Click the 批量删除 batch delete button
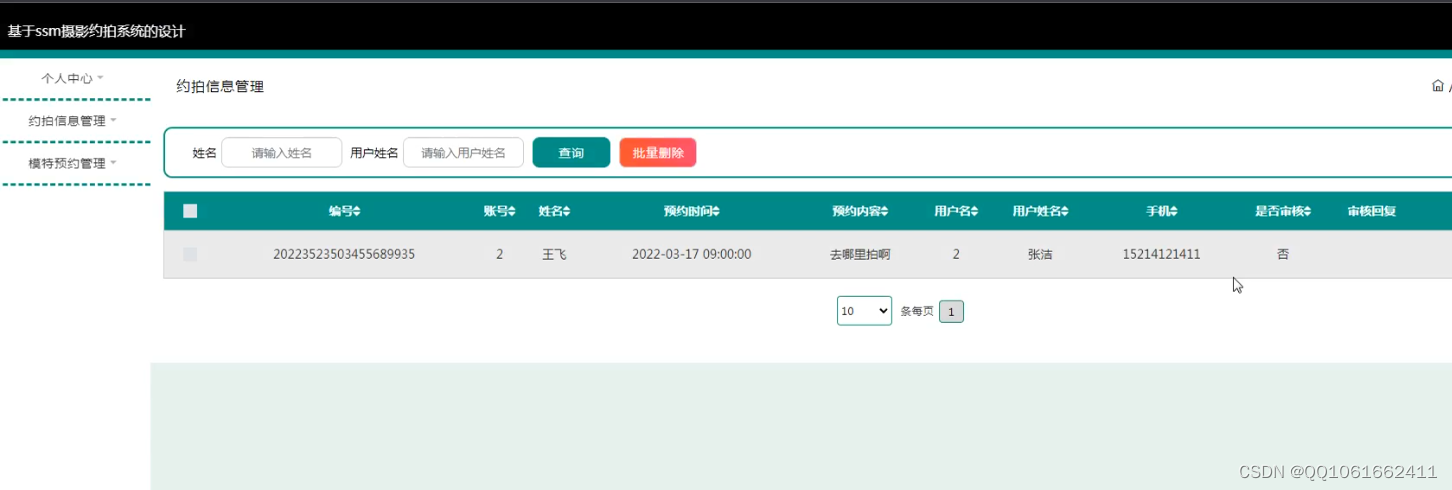The height and width of the screenshot is (490, 1452). pos(658,153)
